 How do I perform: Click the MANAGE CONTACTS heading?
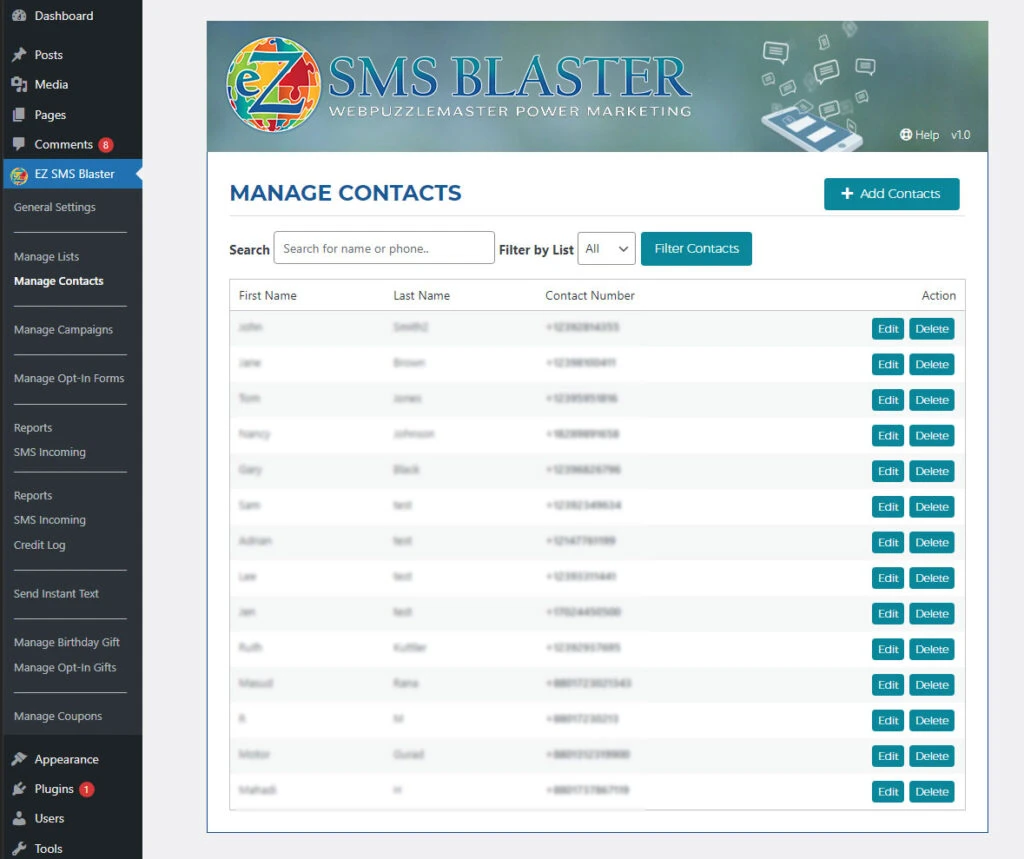tap(345, 193)
